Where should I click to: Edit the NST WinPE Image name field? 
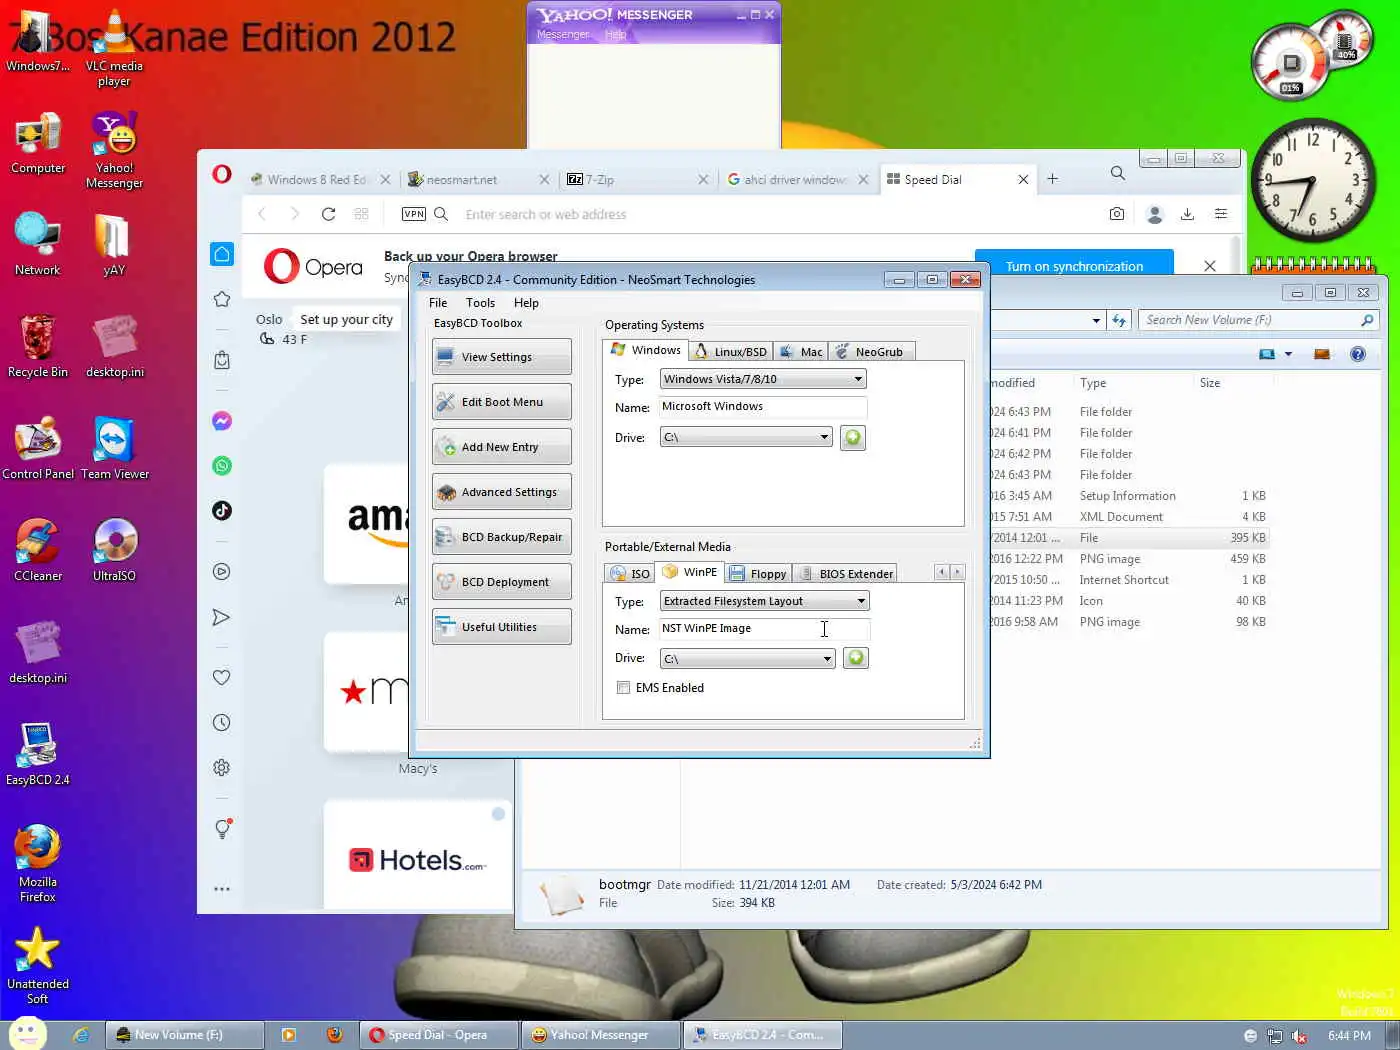[764, 629]
